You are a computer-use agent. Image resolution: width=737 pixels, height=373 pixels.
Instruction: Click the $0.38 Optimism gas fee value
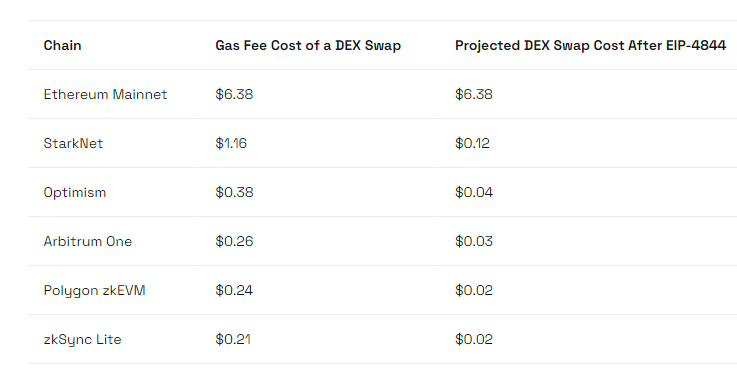pyautogui.click(x=234, y=193)
